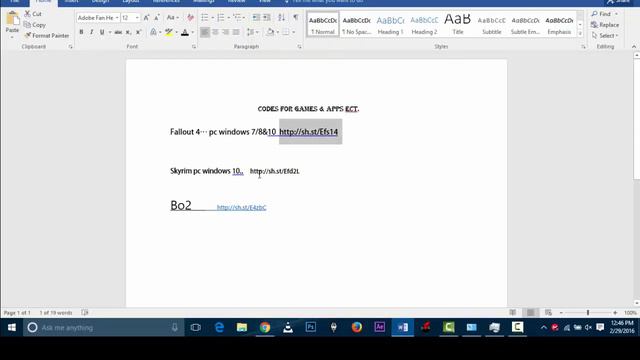The height and width of the screenshot is (360, 640).
Task: Click the zoom in plus icon
Action: tap(615, 313)
